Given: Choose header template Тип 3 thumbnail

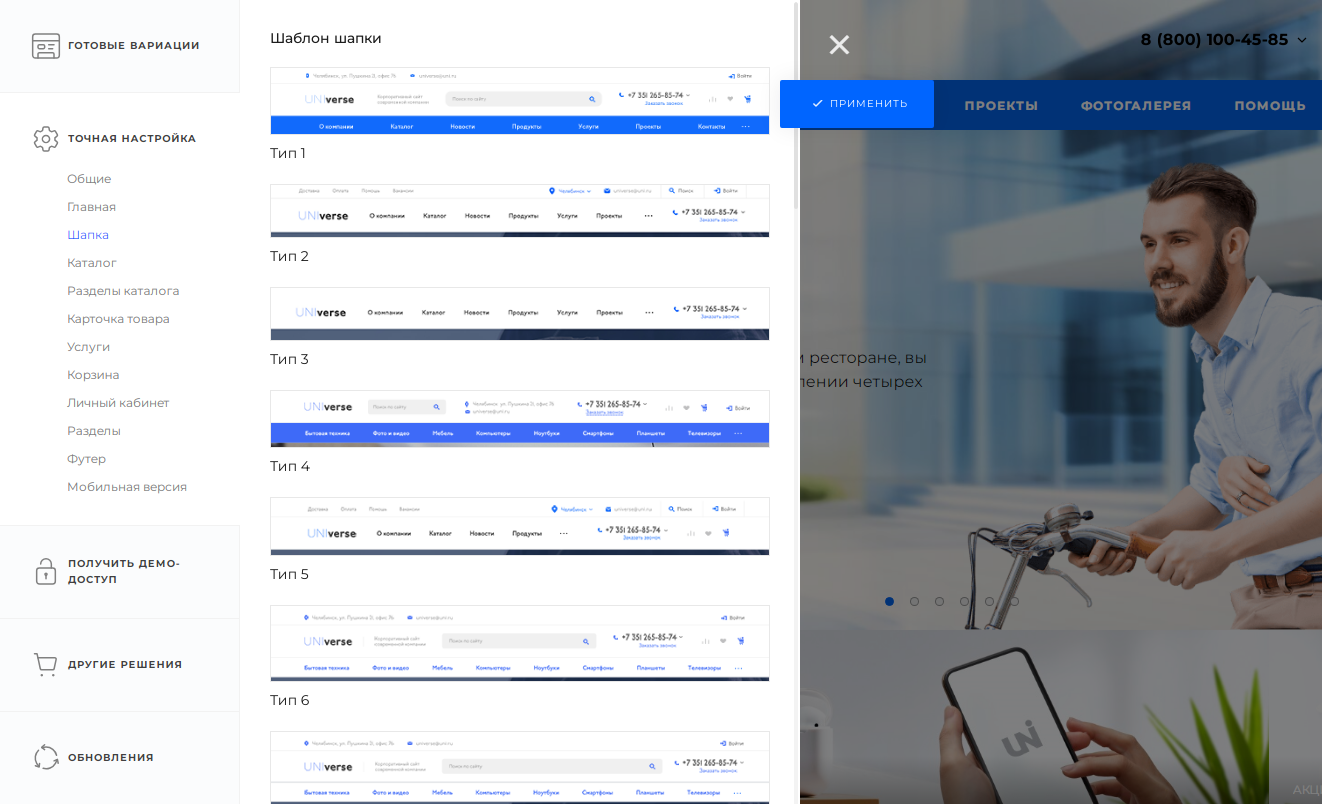Looking at the screenshot, I should (520, 314).
